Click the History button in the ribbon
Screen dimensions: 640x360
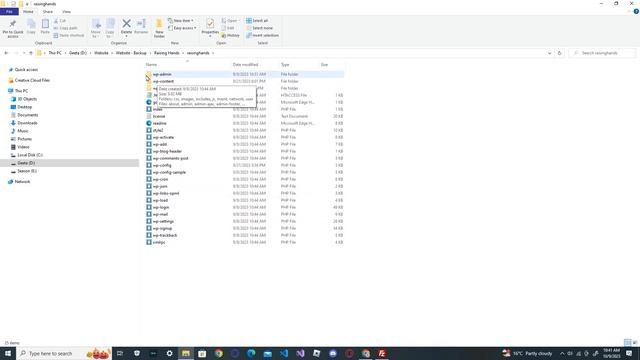(231, 36)
